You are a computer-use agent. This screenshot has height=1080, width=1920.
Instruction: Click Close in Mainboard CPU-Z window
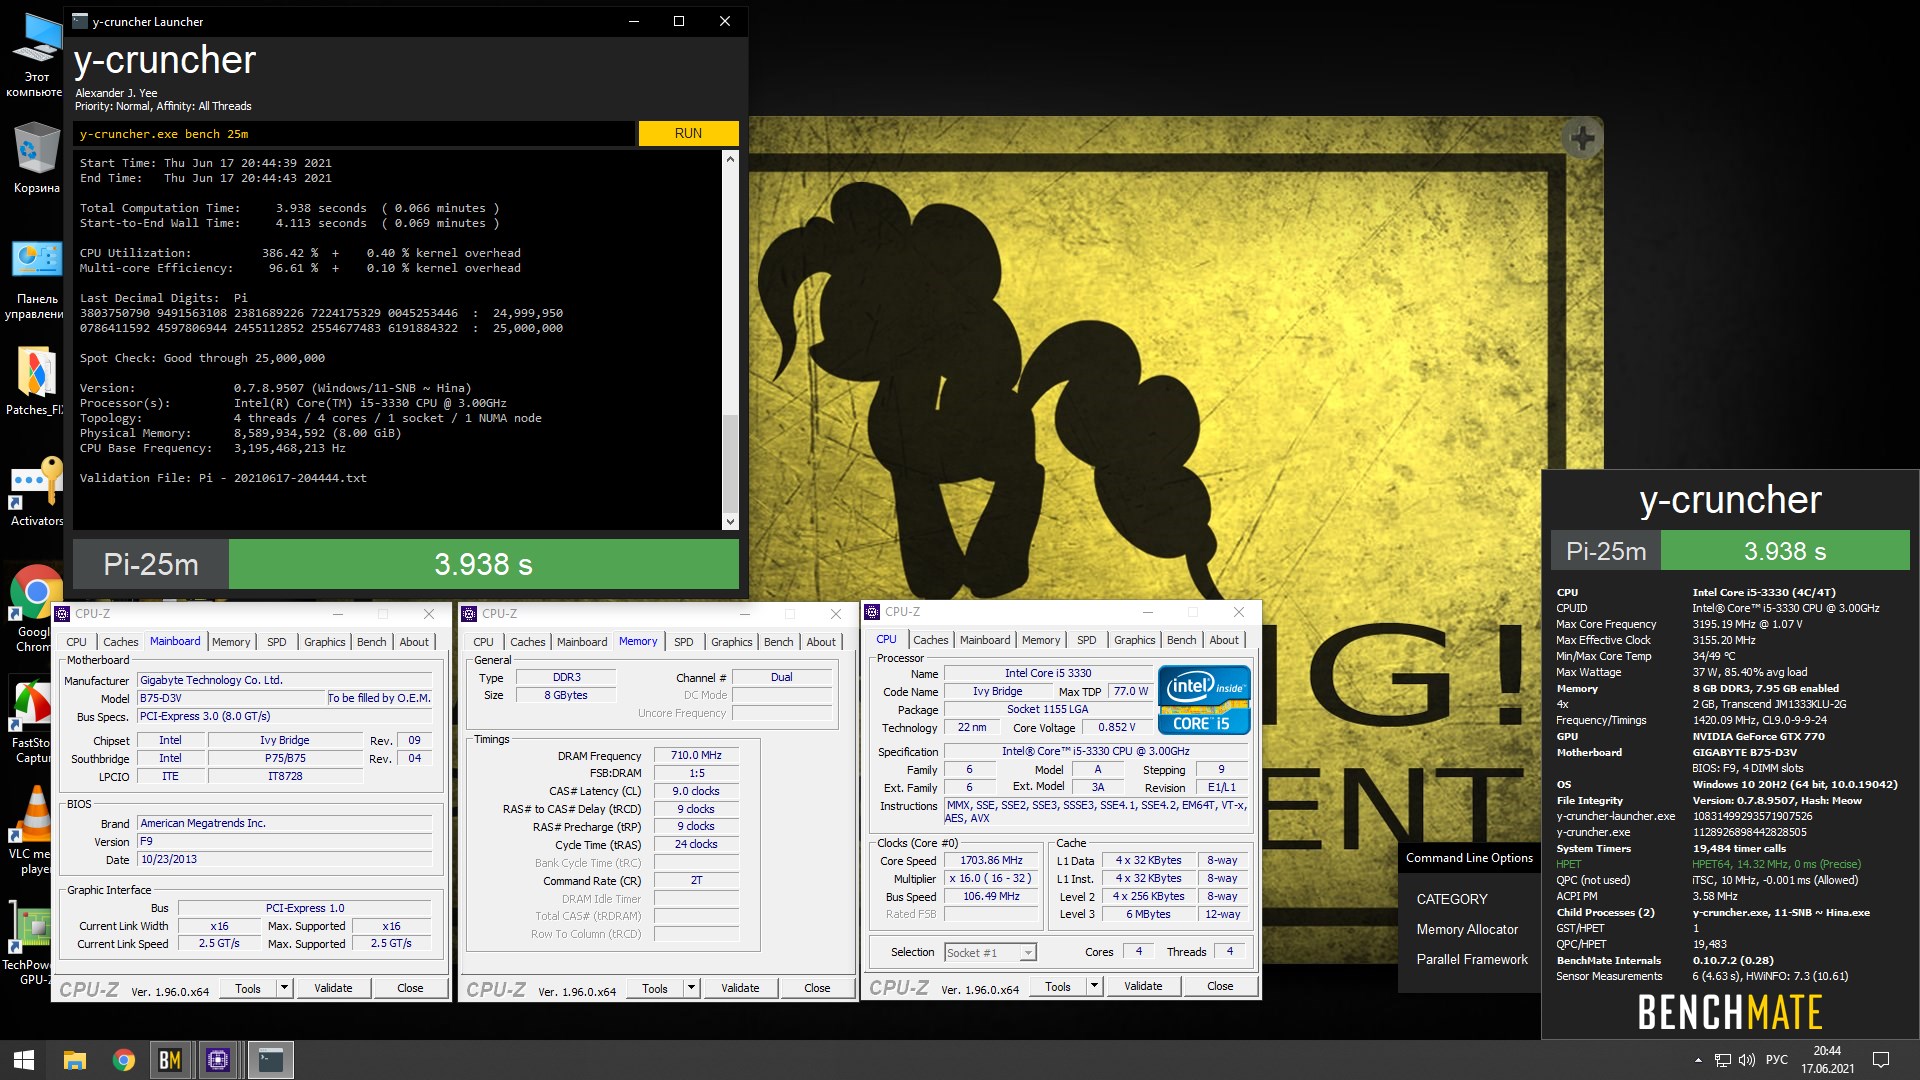(x=410, y=988)
